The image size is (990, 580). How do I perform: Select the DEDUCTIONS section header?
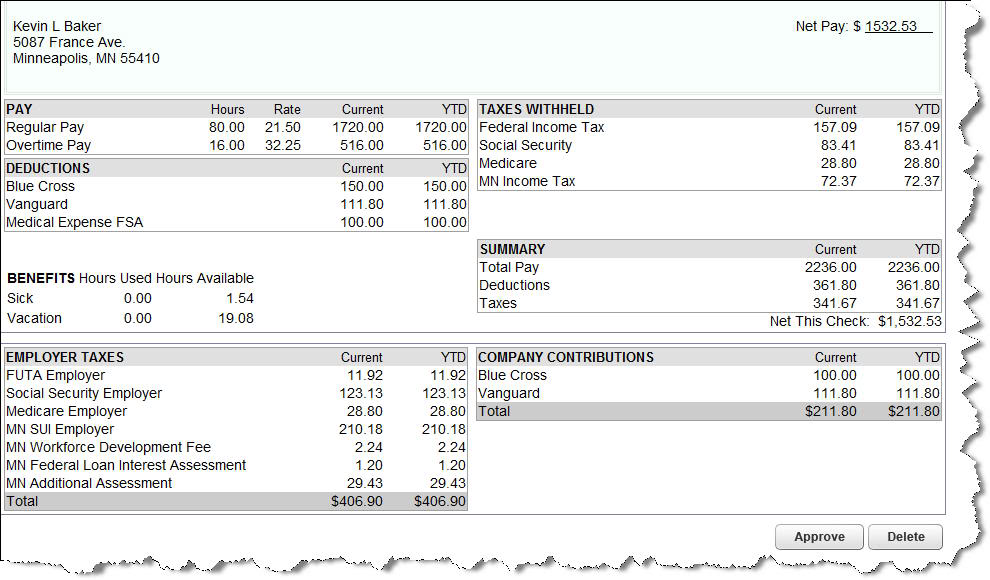click(x=48, y=168)
